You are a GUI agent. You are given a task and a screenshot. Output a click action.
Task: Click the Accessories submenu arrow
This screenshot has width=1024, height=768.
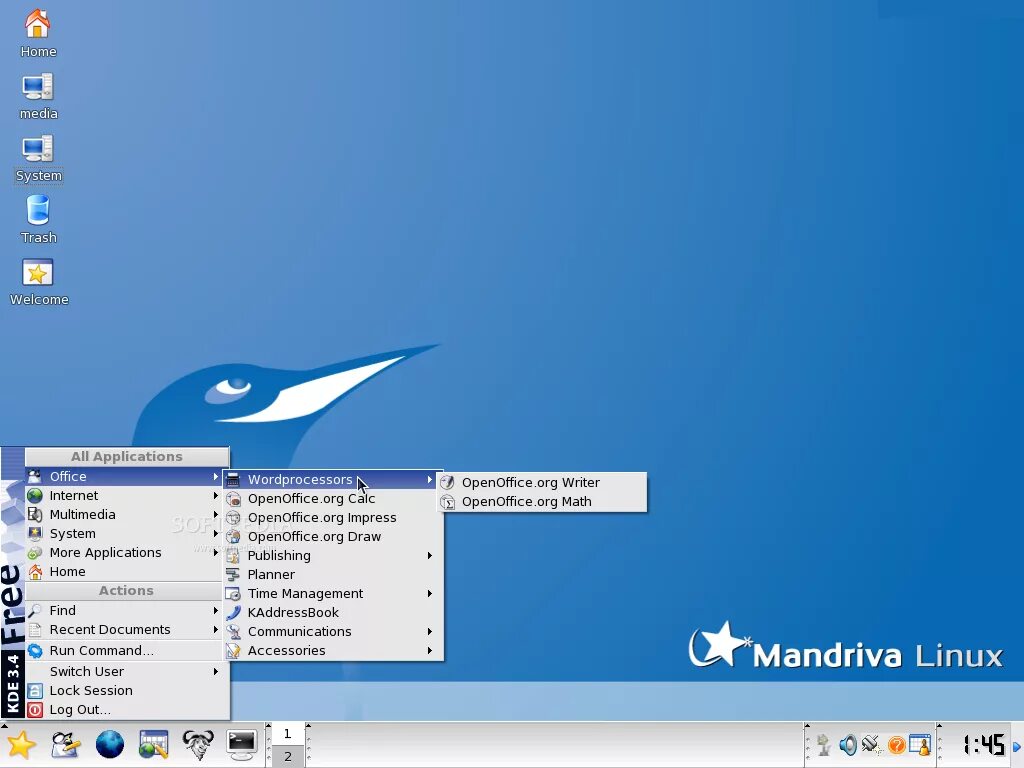430,650
